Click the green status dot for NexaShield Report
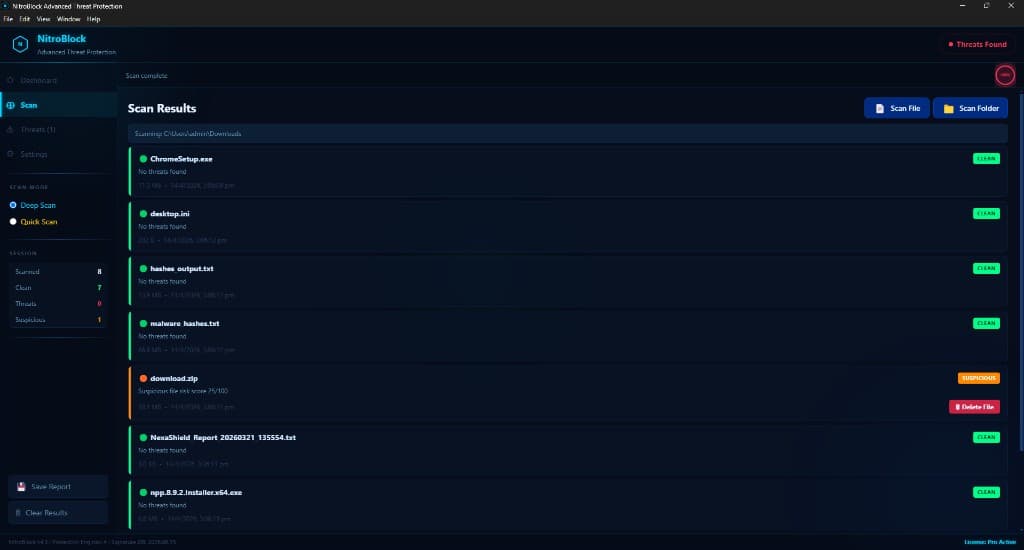The width and height of the screenshot is (1024, 550). pos(143,438)
